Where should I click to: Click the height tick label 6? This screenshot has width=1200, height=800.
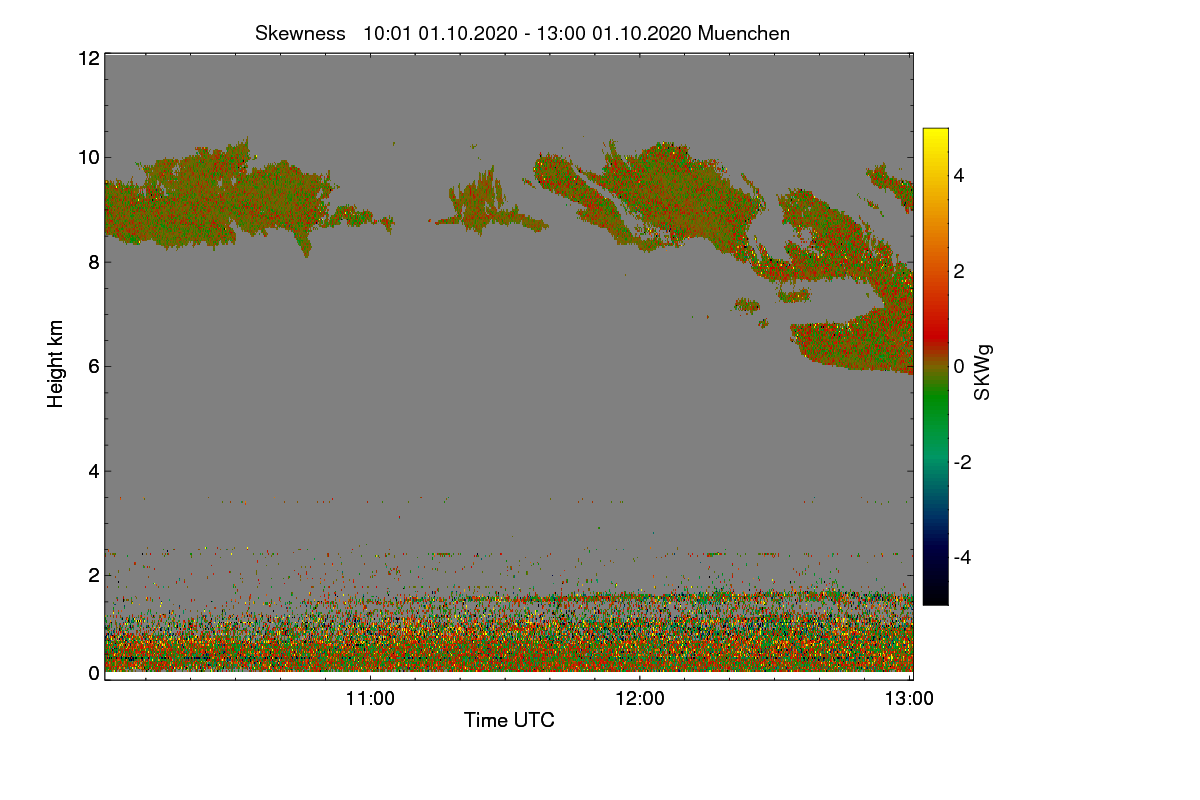click(92, 366)
